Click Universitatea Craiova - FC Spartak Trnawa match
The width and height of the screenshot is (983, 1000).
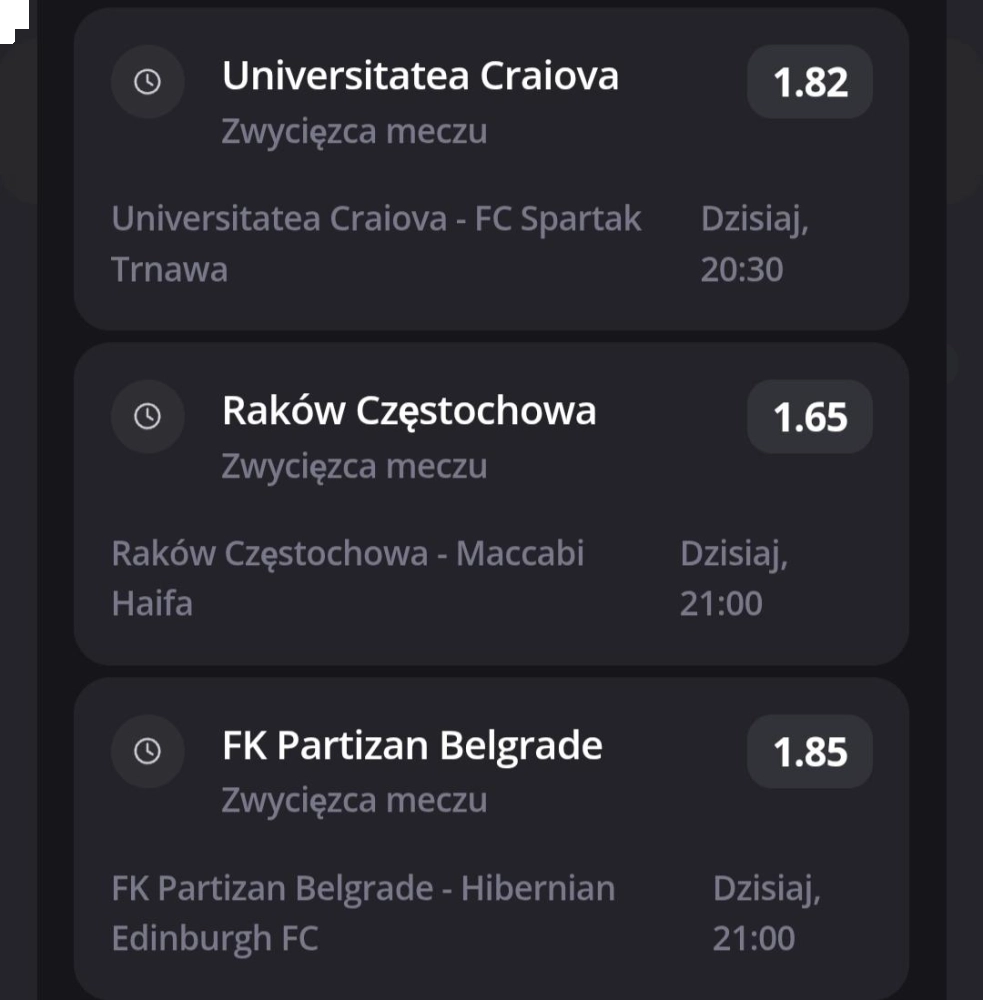pyautogui.click(x=376, y=244)
